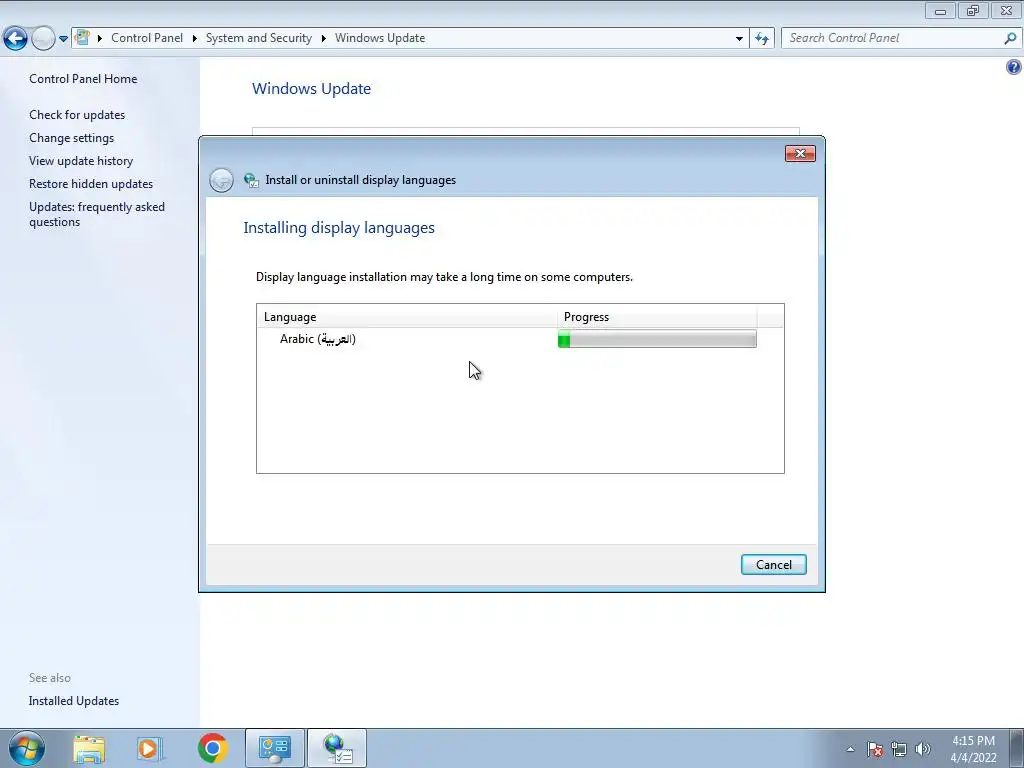The image size is (1024, 768).
Task: Click the volume speaker tray icon
Action: coord(923,749)
